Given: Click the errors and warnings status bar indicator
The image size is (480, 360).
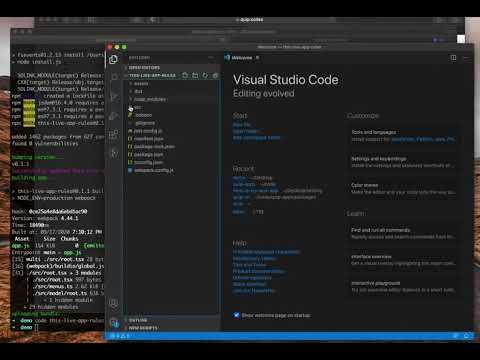Looking at the screenshot, I should [120, 336].
